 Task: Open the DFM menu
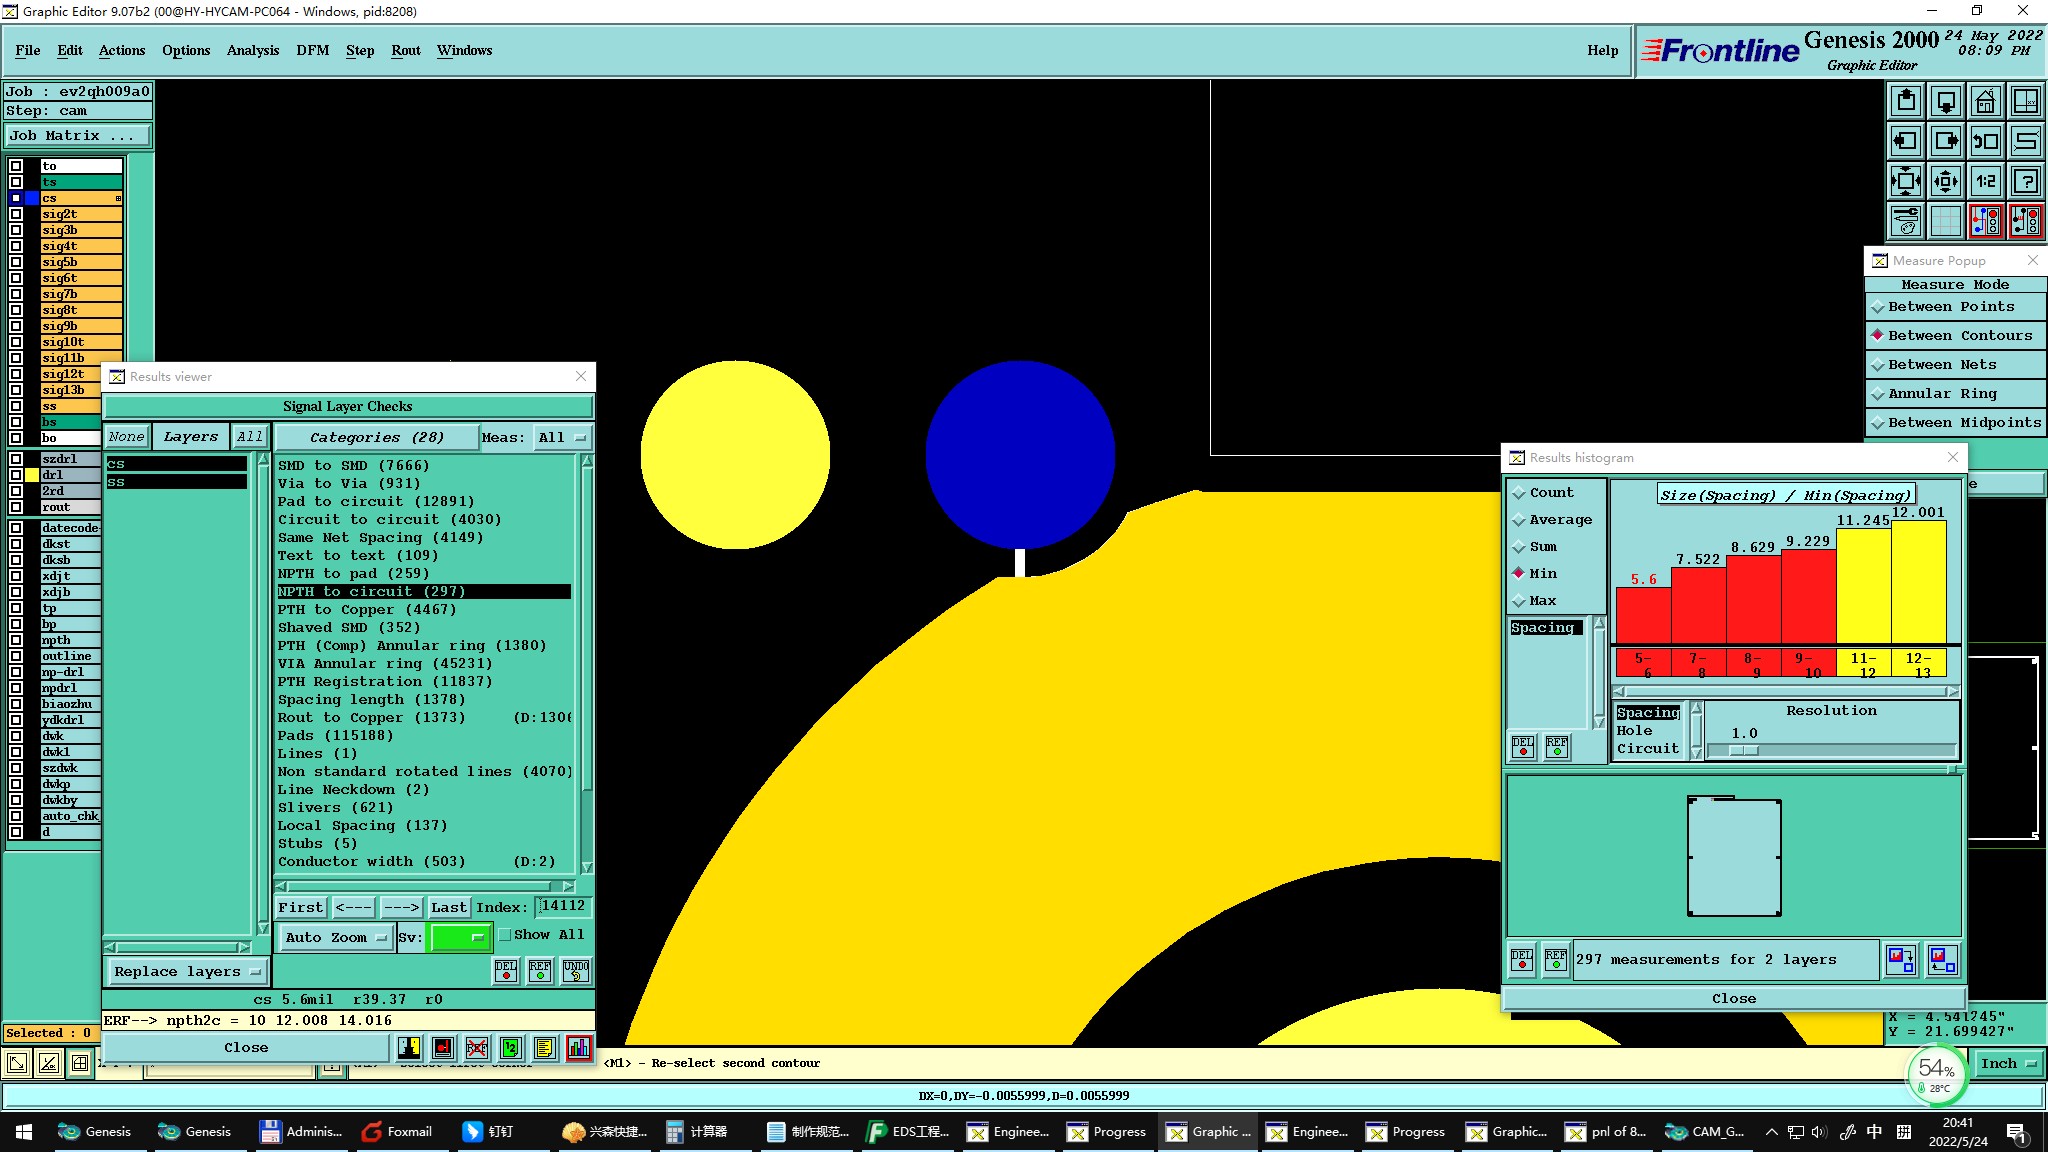click(x=312, y=50)
